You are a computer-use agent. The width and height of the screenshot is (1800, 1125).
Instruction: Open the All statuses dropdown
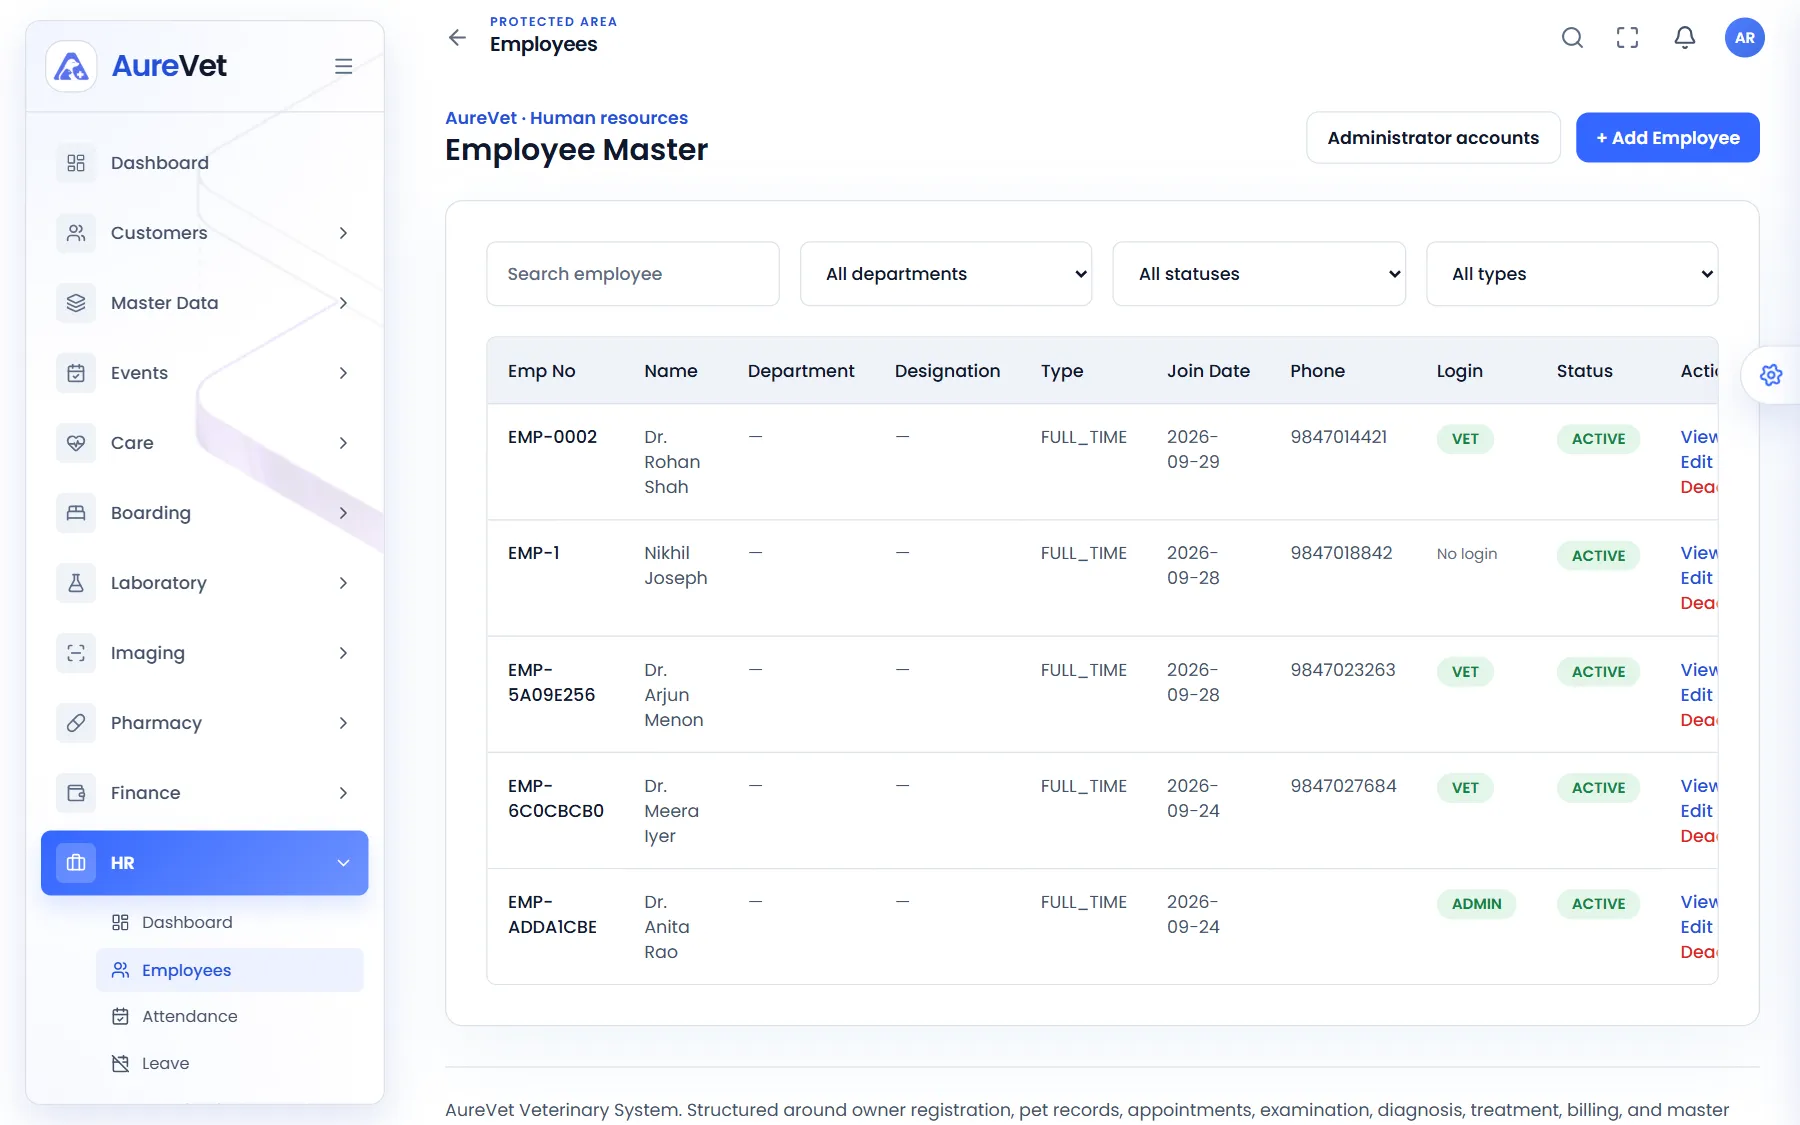[1259, 274]
